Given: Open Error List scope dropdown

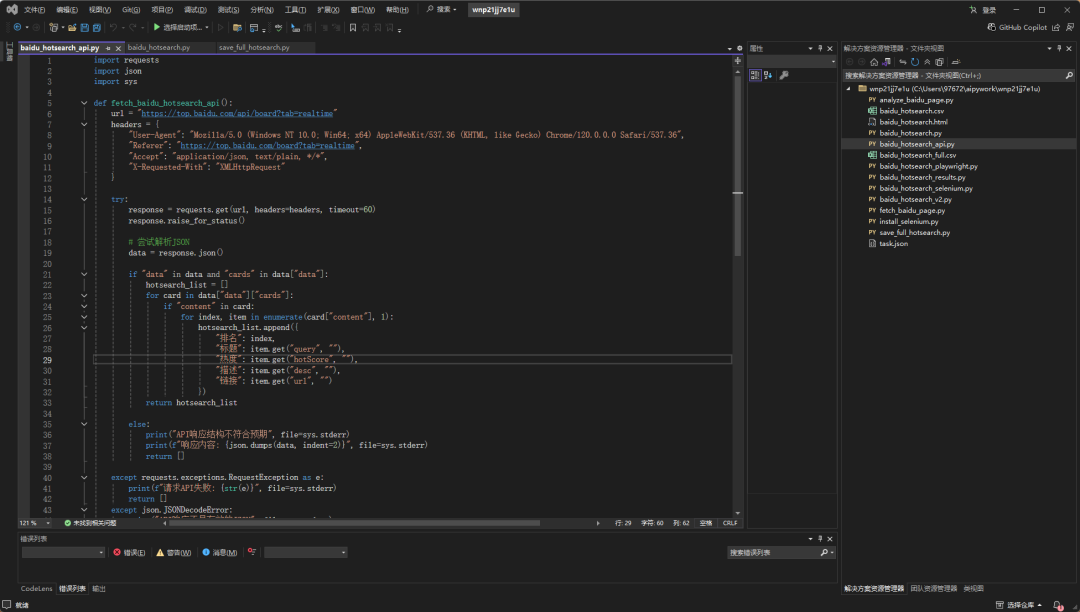Looking at the screenshot, I should pos(63,552).
